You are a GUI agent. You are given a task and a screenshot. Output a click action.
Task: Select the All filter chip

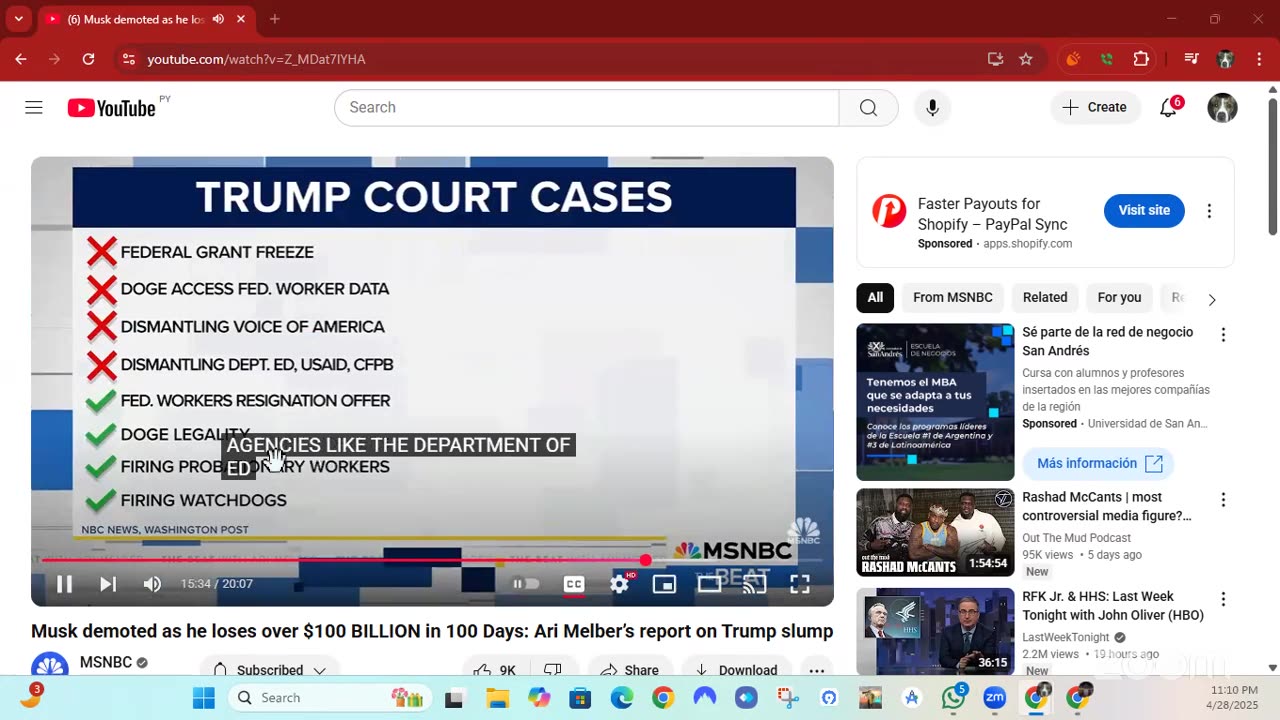click(x=875, y=297)
